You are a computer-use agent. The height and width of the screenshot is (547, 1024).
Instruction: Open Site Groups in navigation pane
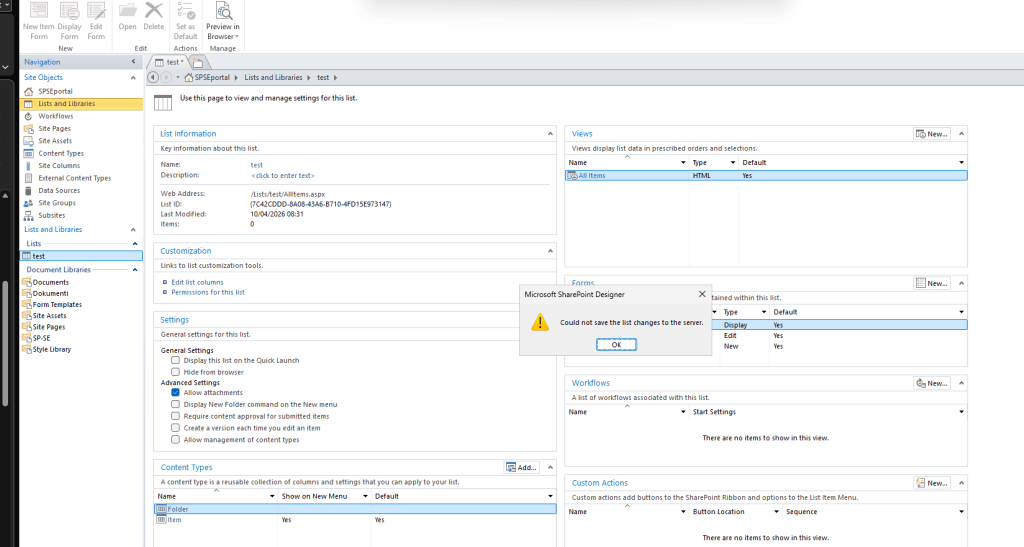56,203
